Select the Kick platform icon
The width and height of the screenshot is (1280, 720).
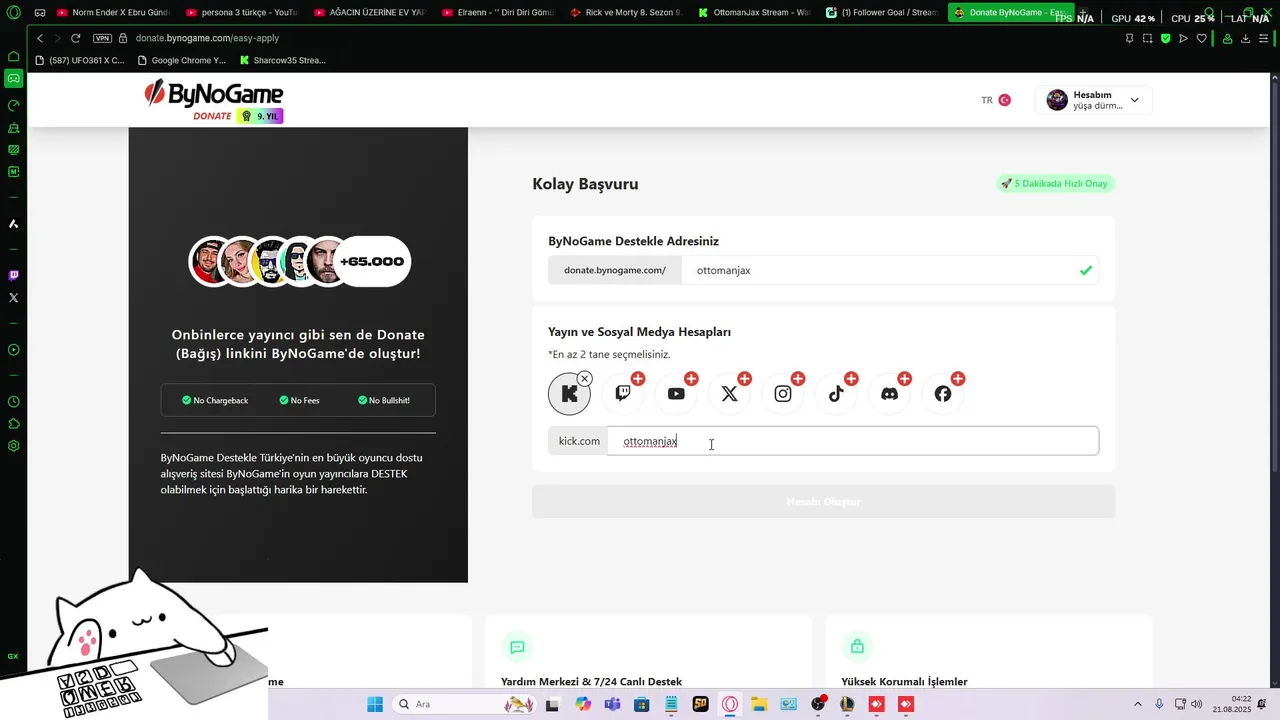pos(569,394)
